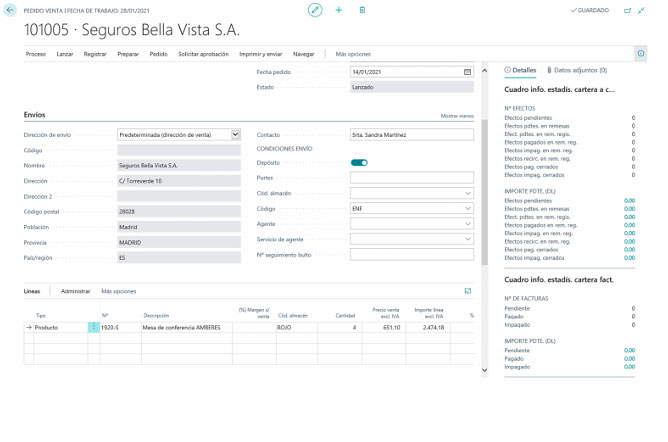Viewport: 668px width, 442px height.
Task: Click the pencil edit icon
Action: point(315,9)
